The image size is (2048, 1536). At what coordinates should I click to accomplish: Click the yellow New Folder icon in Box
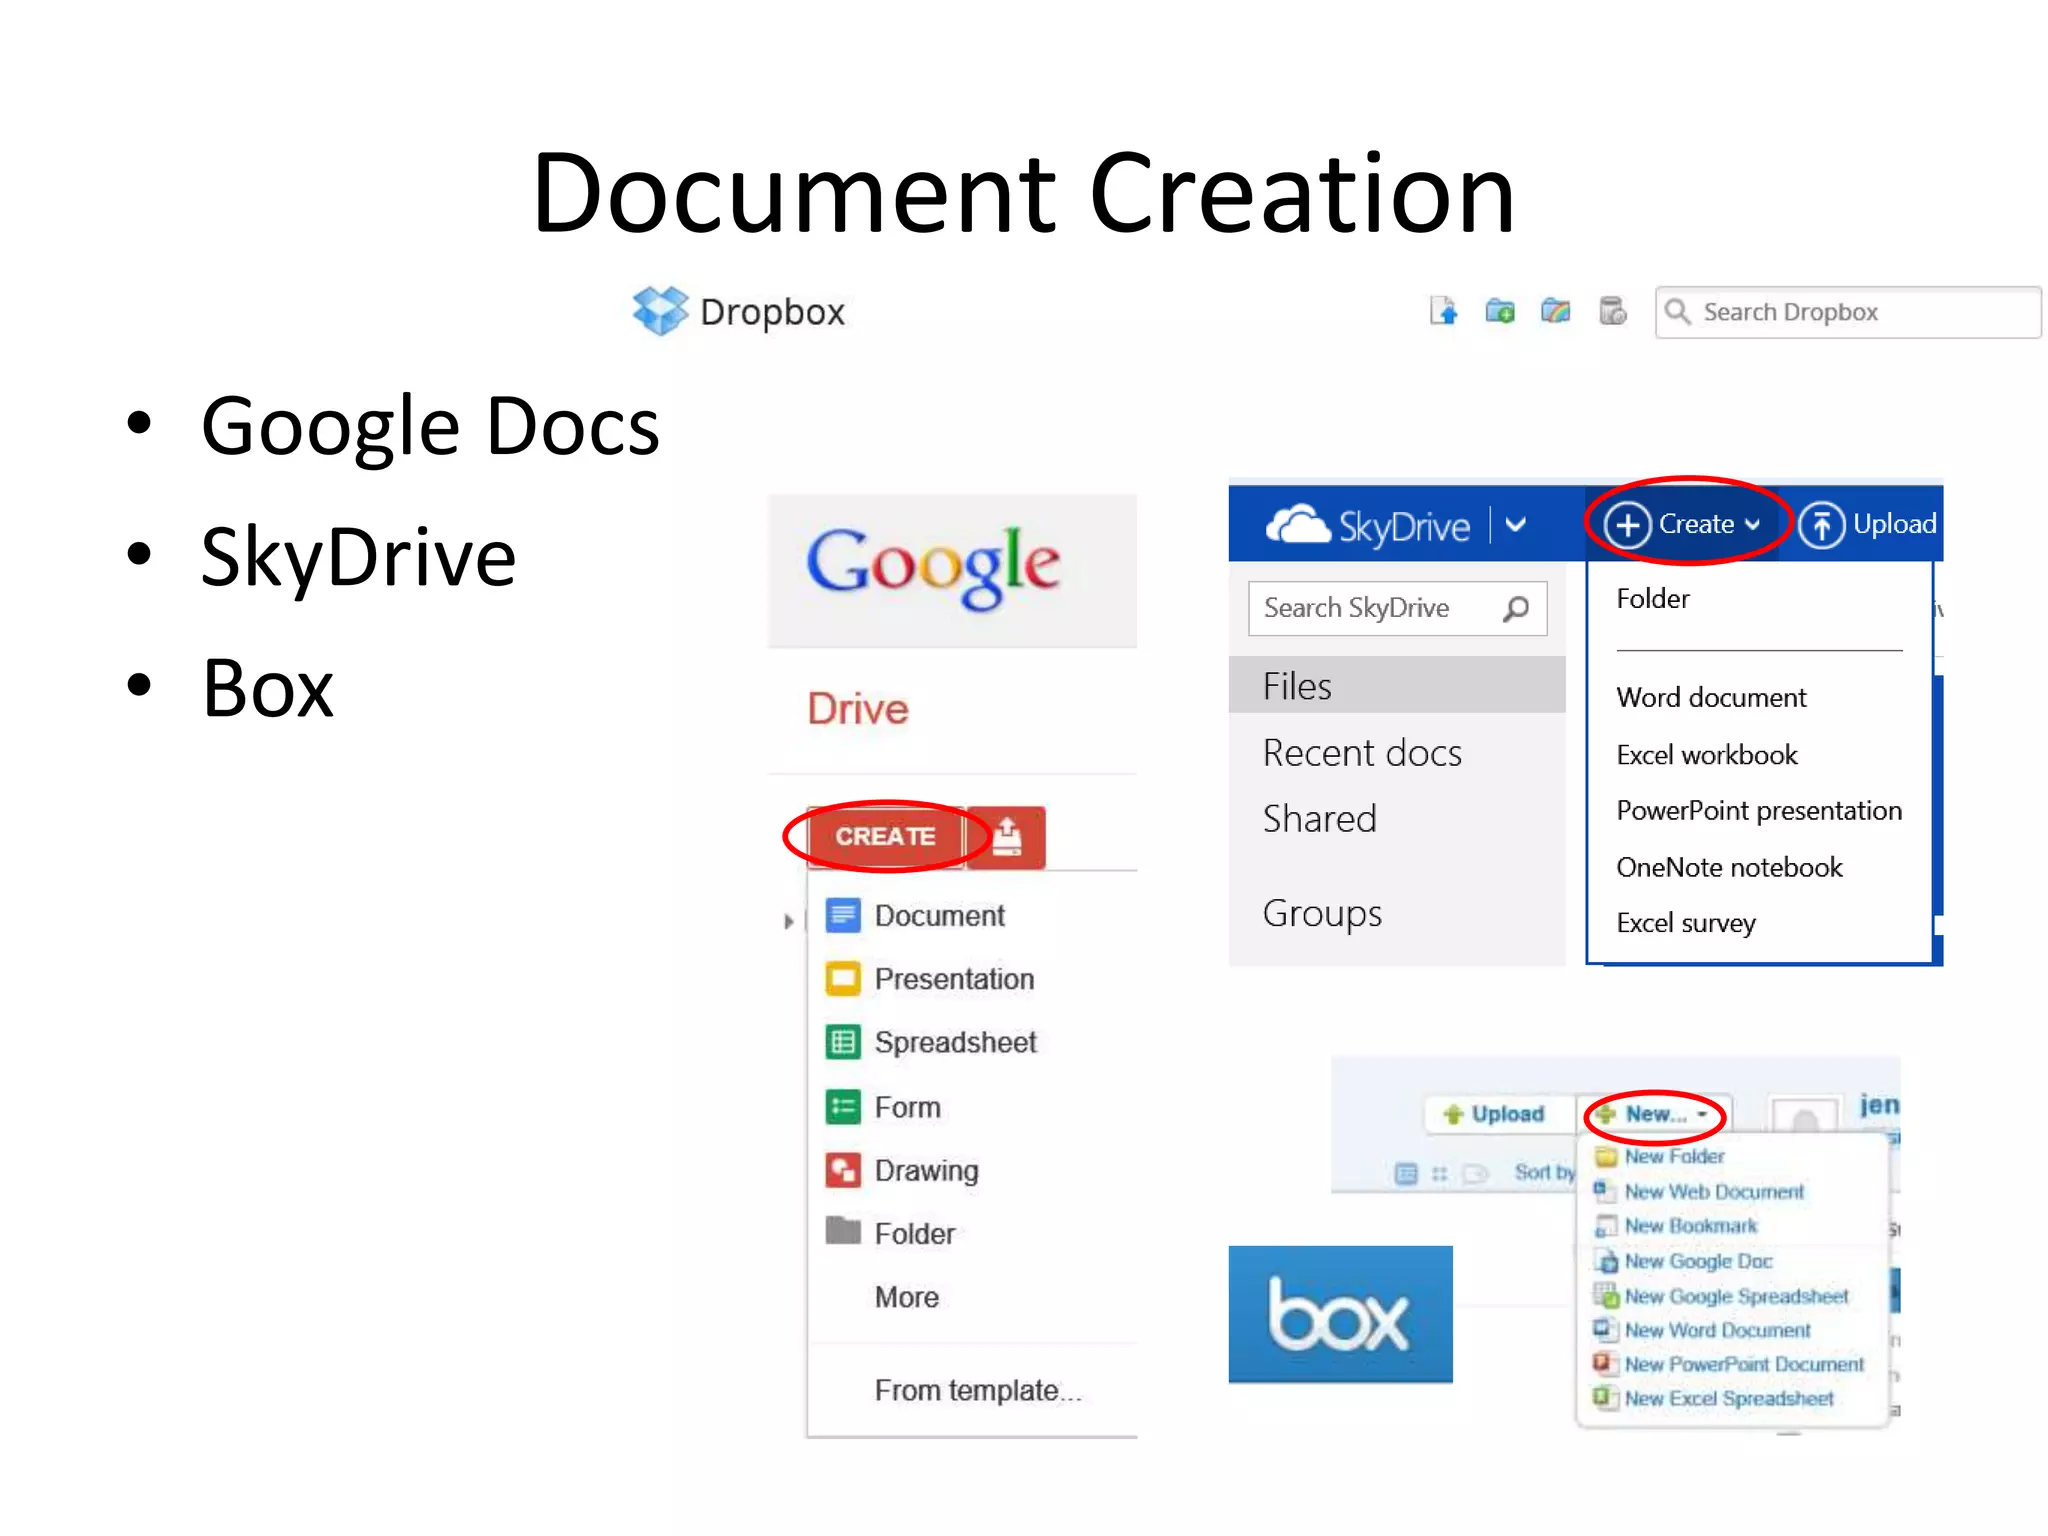tap(1606, 1157)
